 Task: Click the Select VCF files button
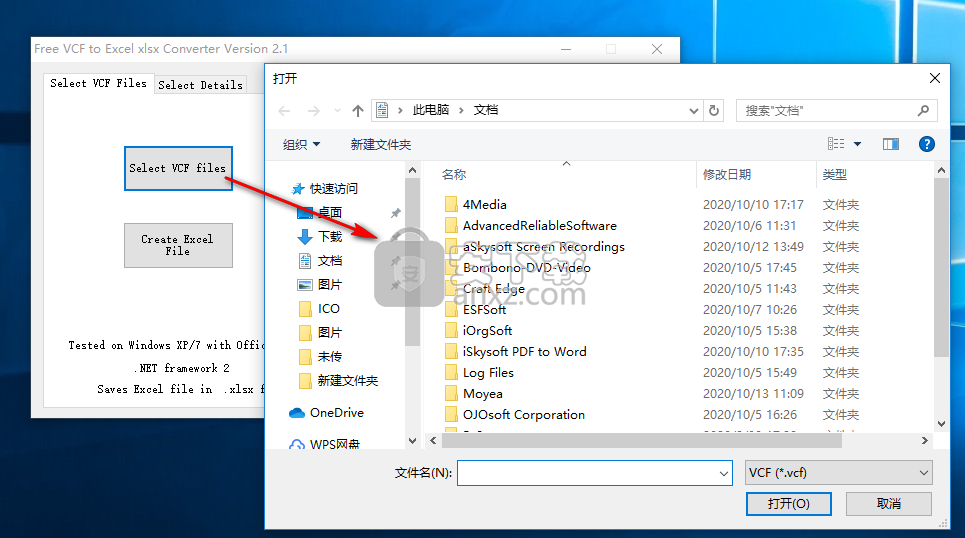178,168
